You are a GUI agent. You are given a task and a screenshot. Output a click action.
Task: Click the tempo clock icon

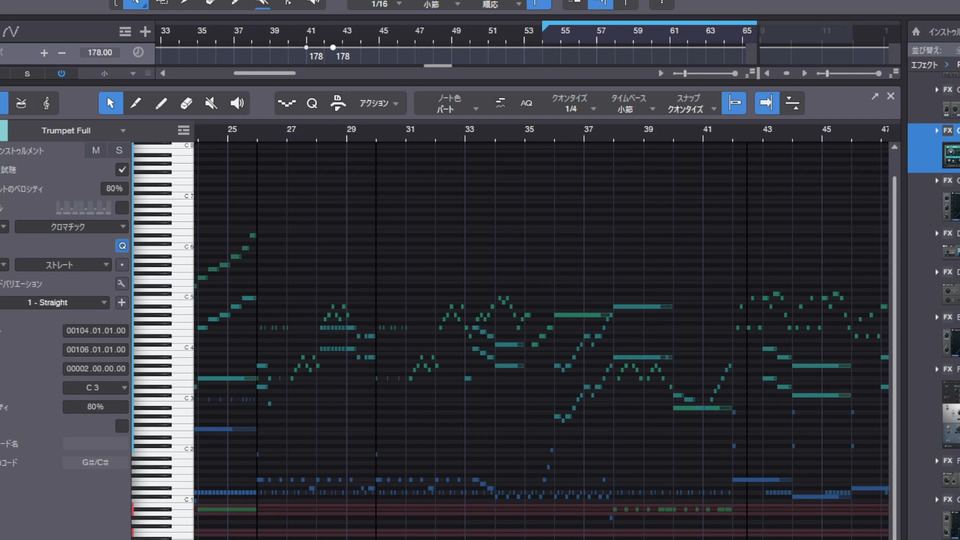[x=138, y=52]
